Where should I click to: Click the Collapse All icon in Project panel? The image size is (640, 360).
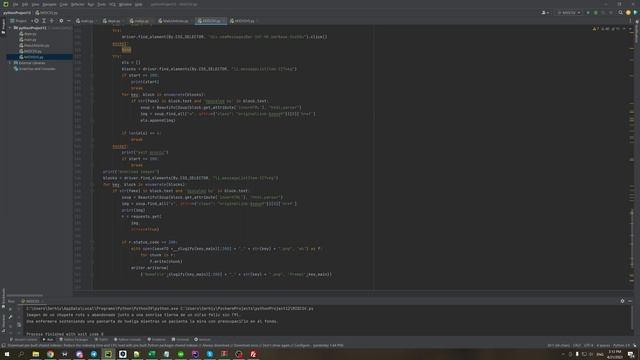tap(52, 21)
